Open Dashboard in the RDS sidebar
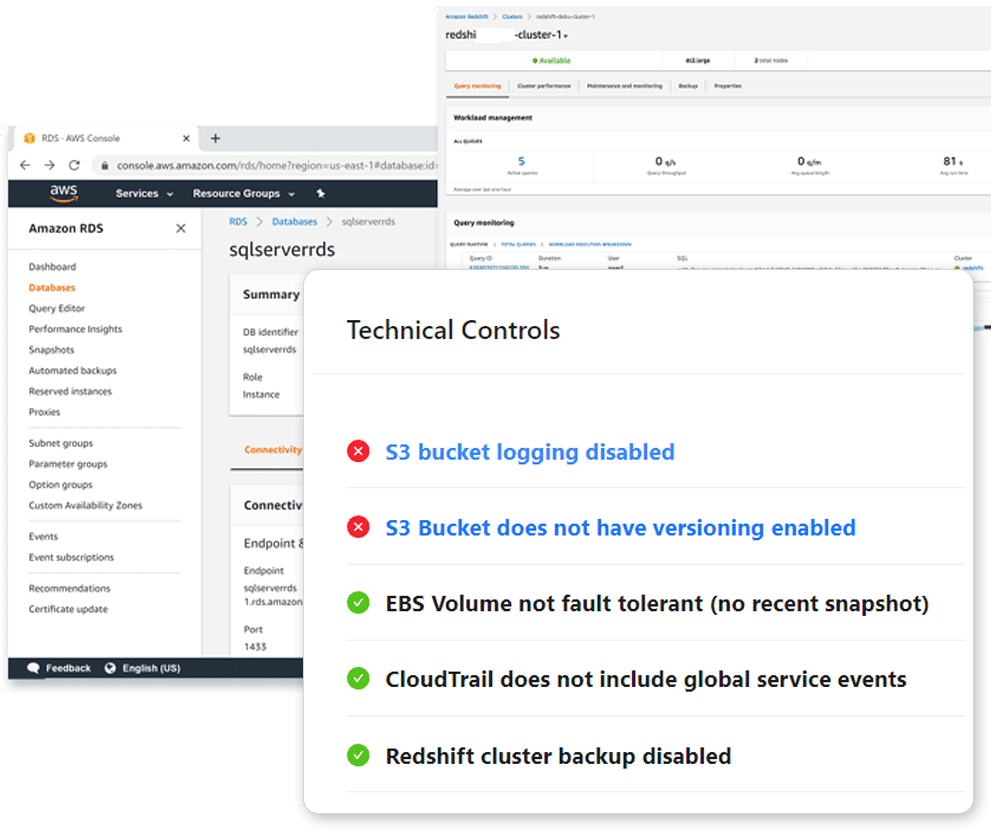This screenshot has width=991, height=837. [52, 267]
